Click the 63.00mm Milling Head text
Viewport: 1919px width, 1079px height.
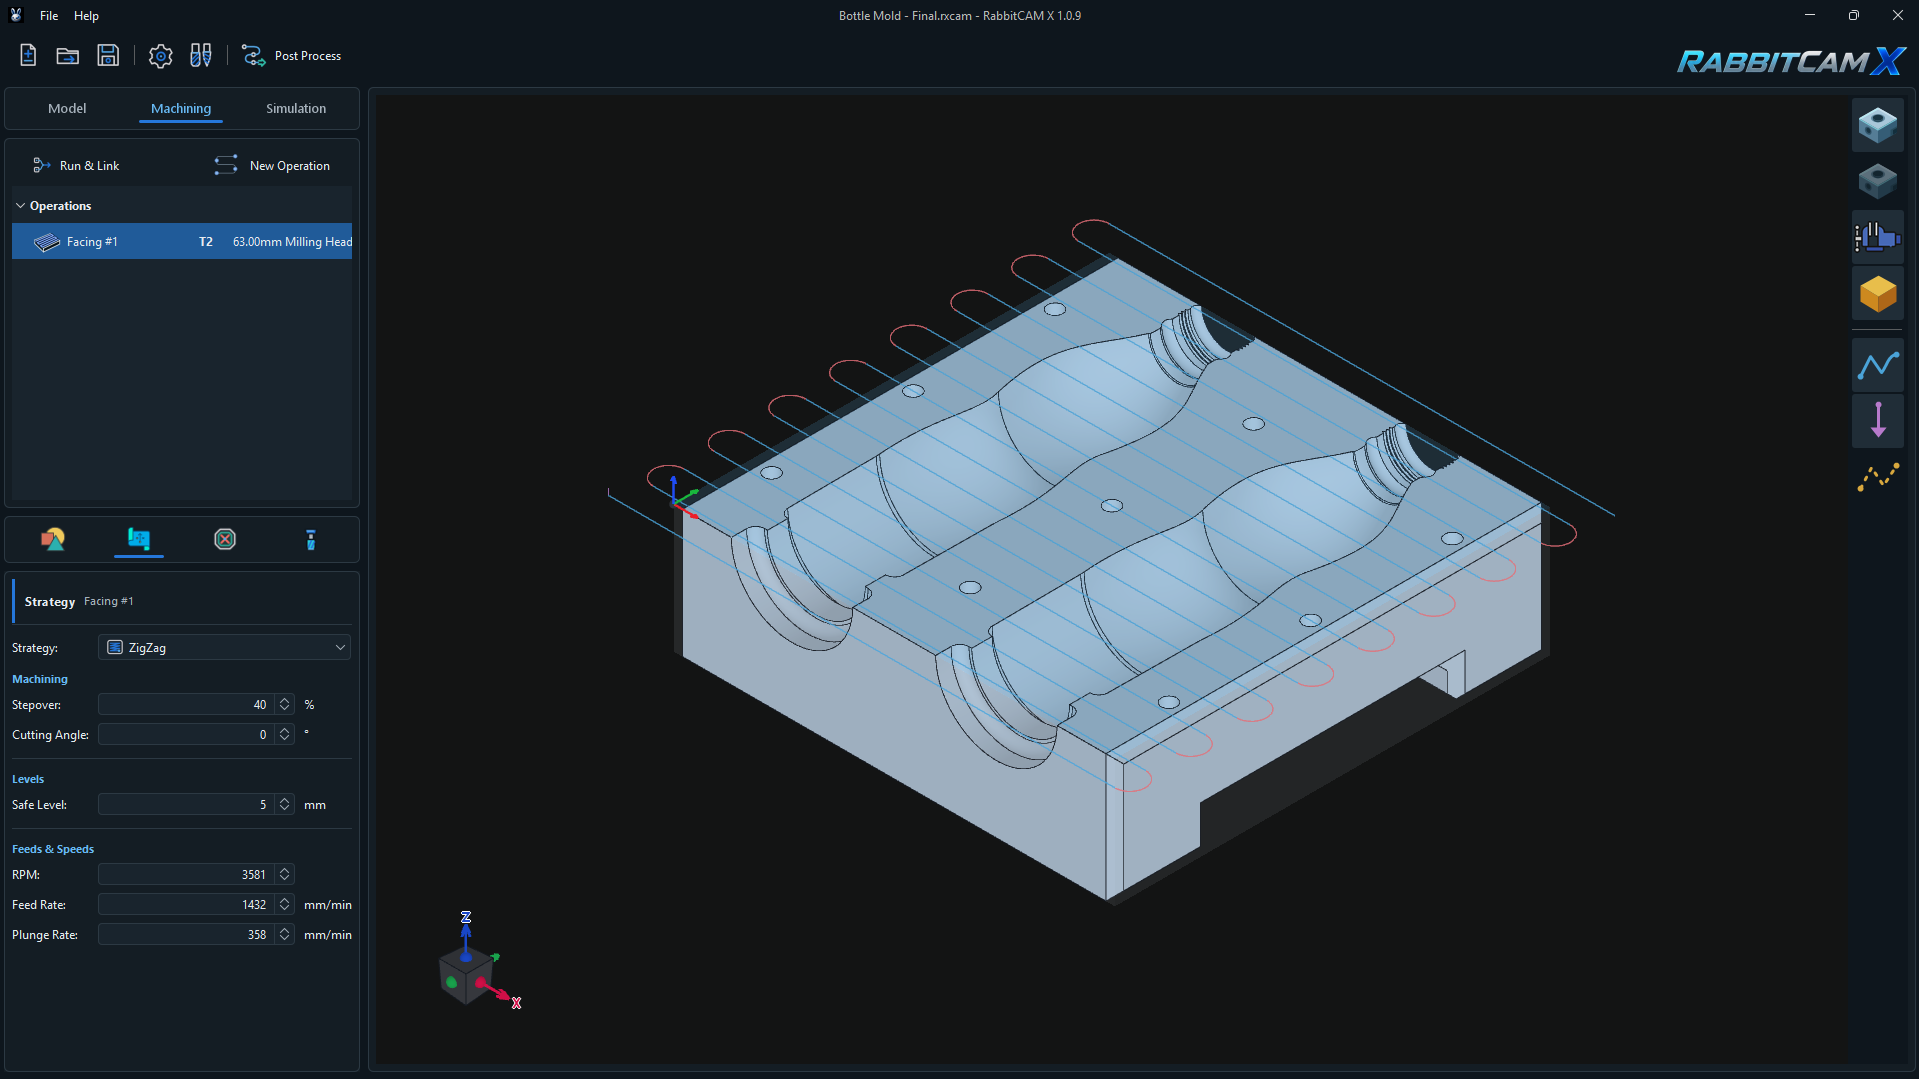click(292, 242)
